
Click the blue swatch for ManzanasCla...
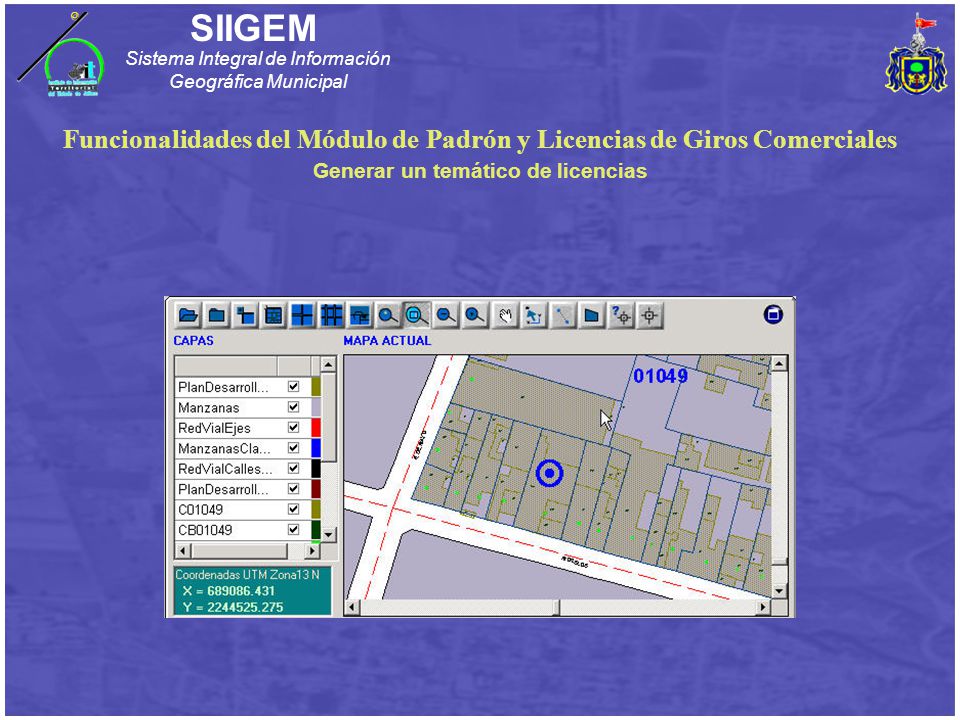[x=316, y=448]
